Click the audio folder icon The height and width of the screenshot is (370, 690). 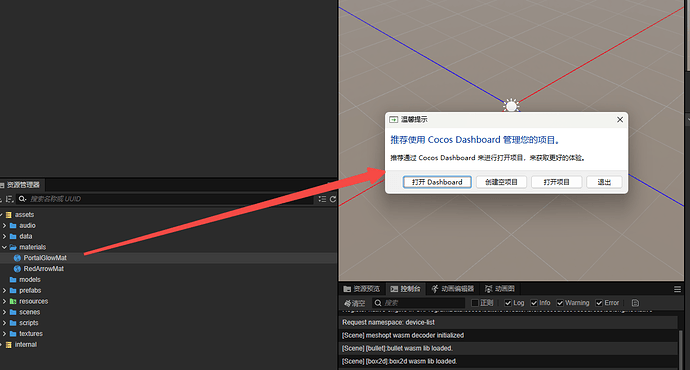[x=13, y=225]
